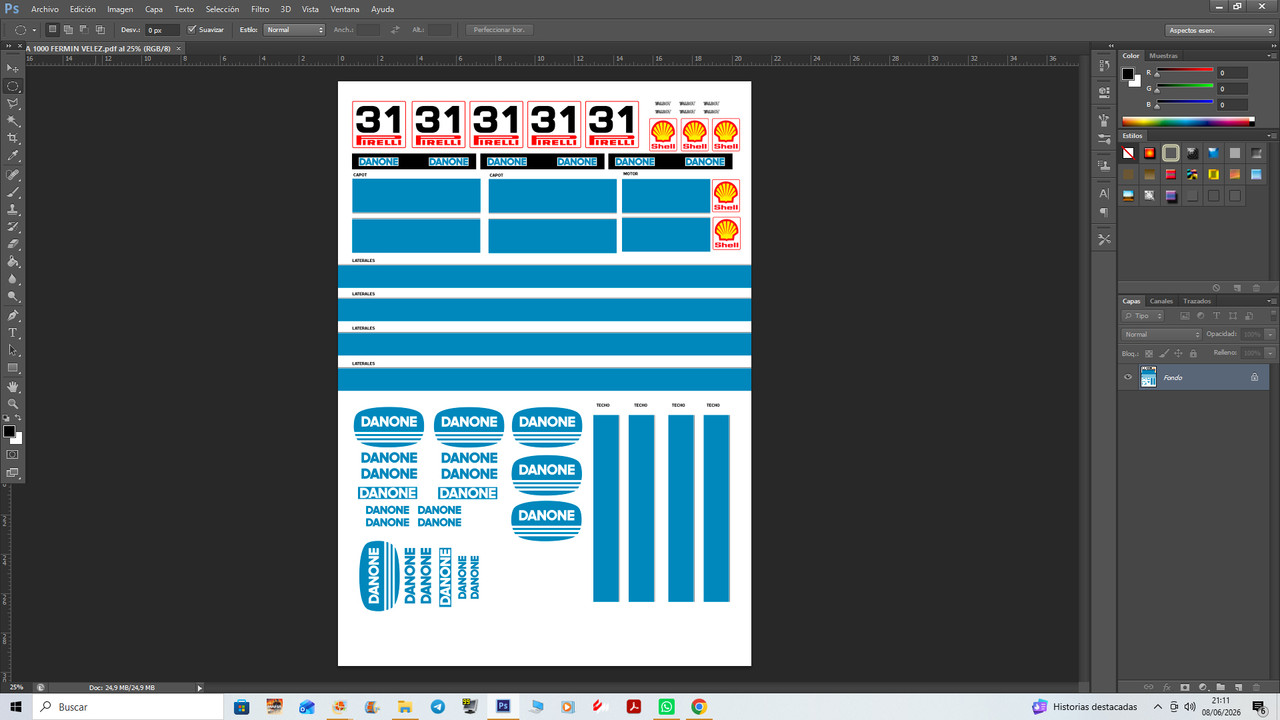This screenshot has width=1280, height=720.
Task: Toggle Quick Mask mode
Action: click(x=13, y=455)
